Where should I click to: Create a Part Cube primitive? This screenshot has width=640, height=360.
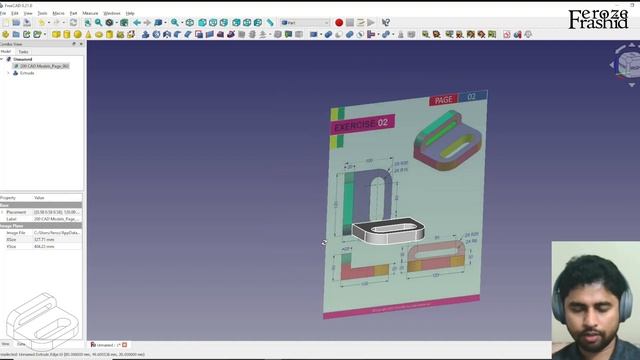pyautogui.click(x=56, y=35)
